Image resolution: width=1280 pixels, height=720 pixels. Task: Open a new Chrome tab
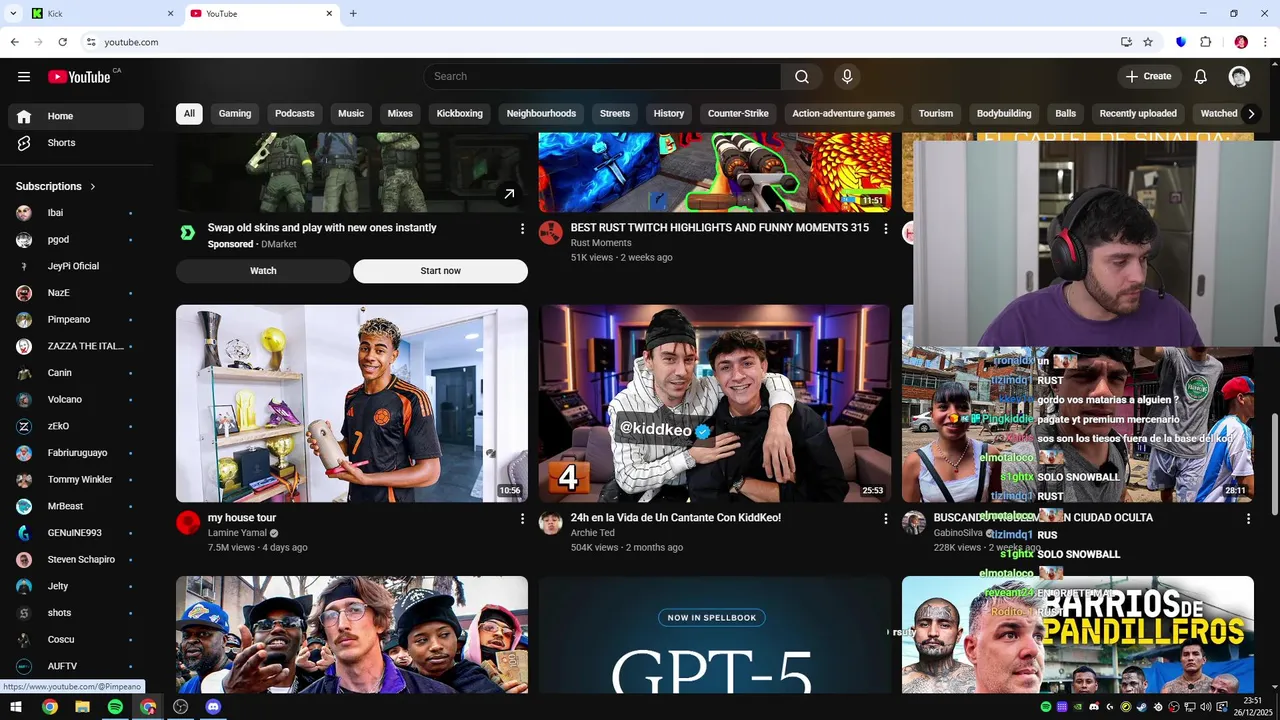pos(353,13)
